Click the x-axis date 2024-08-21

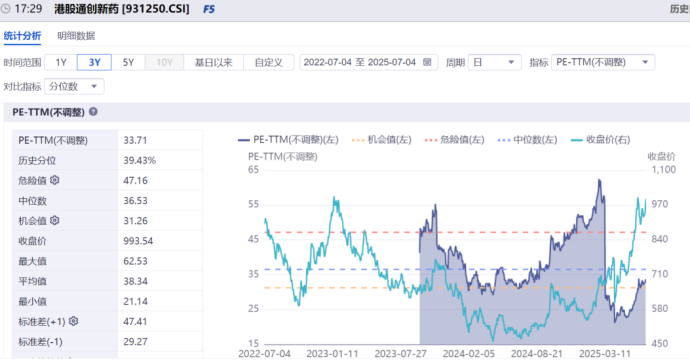point(537,354)
